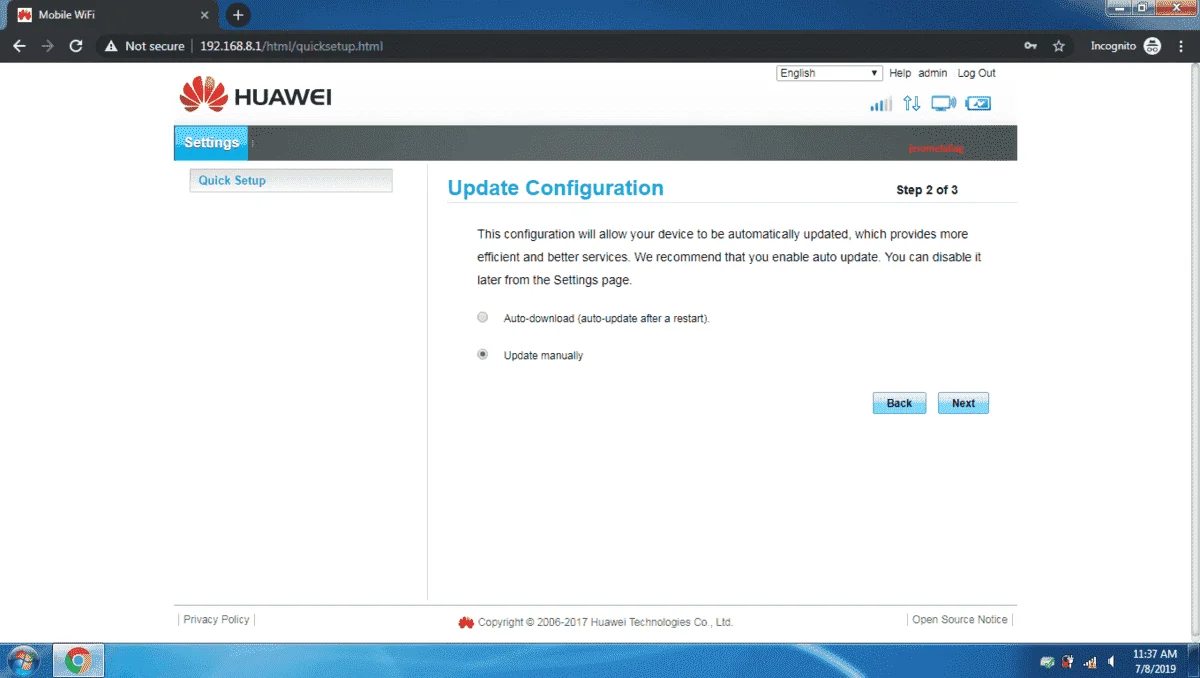Viewport: 1200px width, 678px height.
Task: Click the Copyright Huawei Technologies footer text
Action: click(605, 622)
